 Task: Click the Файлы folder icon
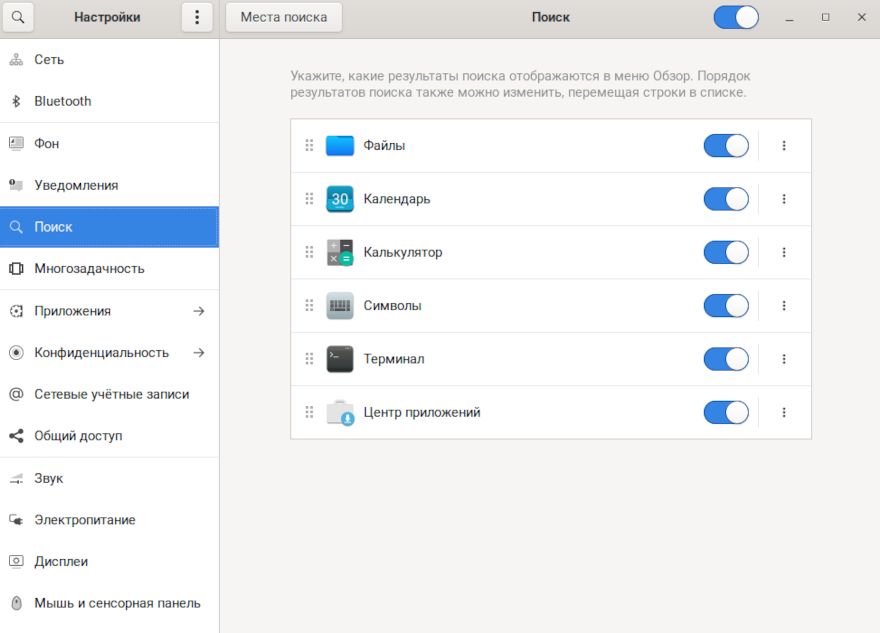pyautogui.click(x=340, y=146)
